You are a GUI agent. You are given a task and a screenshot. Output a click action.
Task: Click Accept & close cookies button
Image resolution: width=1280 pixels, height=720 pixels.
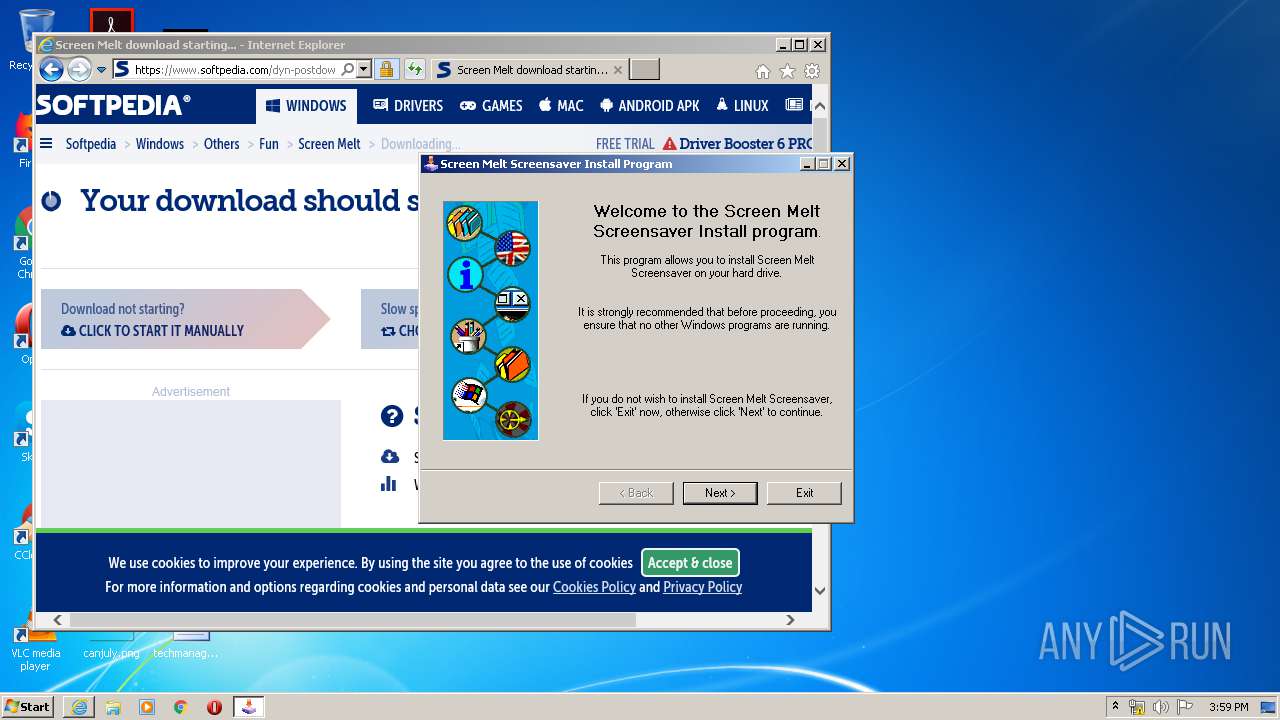690,563
